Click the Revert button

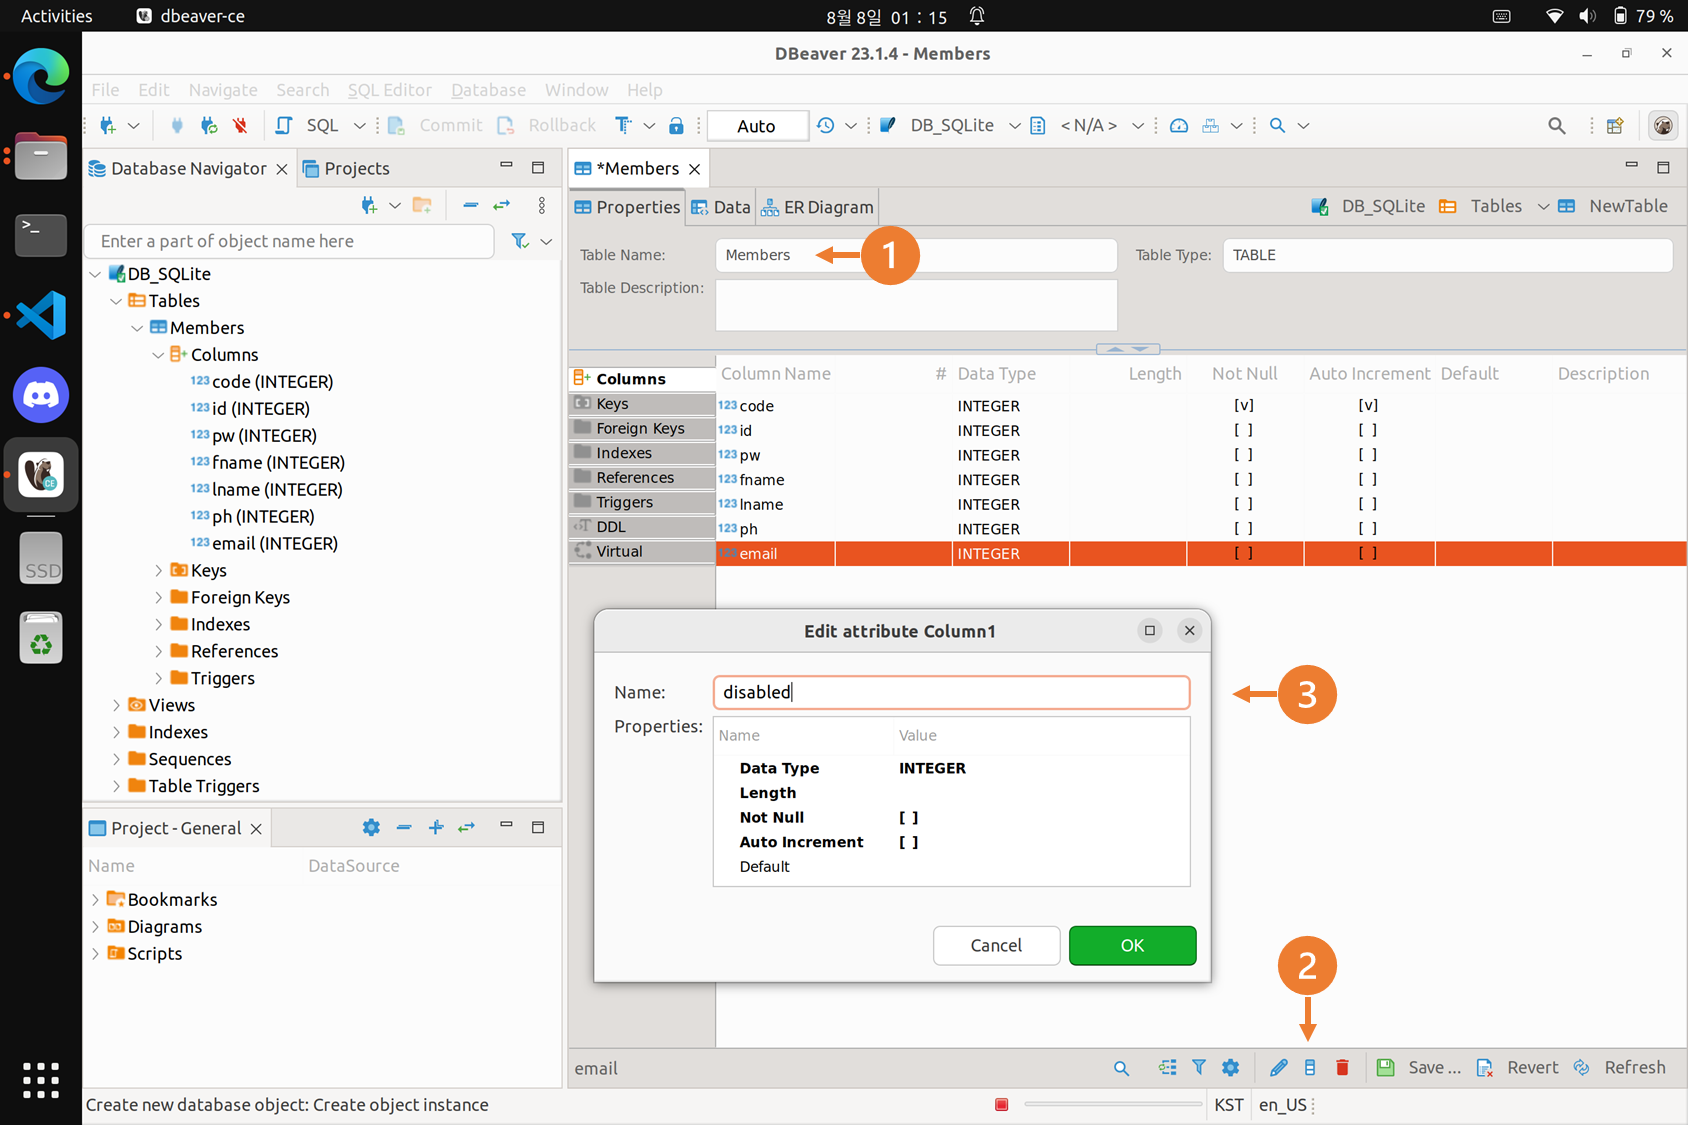(x=1518, y=1068)
